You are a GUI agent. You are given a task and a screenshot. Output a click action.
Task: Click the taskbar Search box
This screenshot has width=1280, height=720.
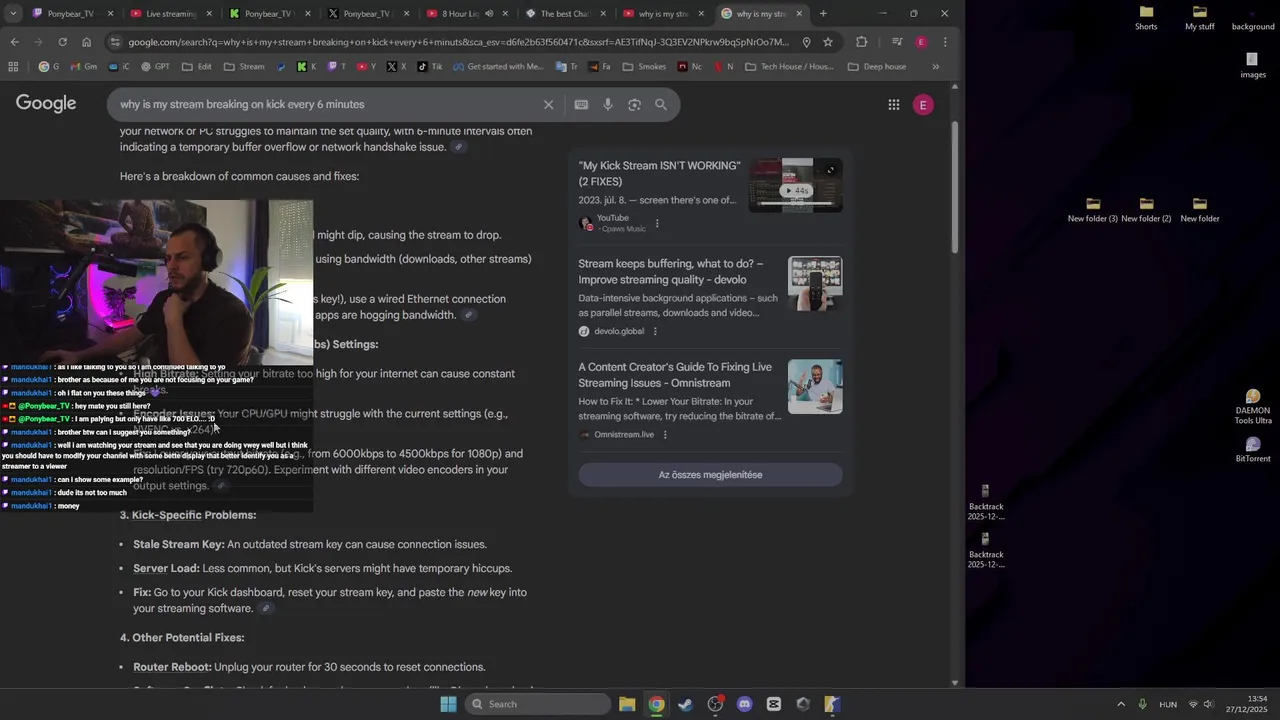(537, 704)
